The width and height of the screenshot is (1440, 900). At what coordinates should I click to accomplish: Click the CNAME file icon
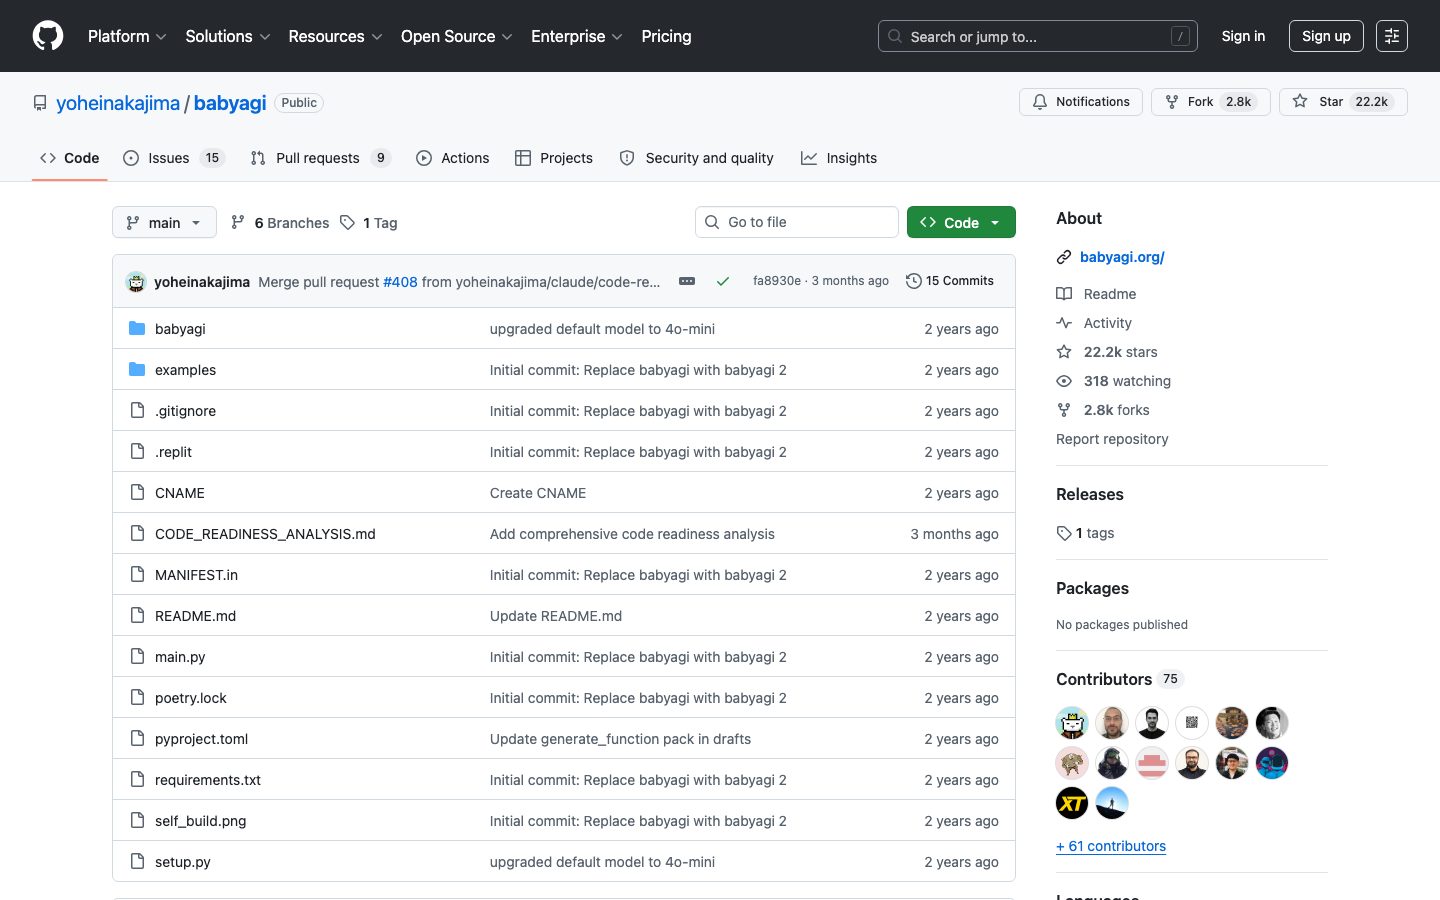[x=137, y=492]
